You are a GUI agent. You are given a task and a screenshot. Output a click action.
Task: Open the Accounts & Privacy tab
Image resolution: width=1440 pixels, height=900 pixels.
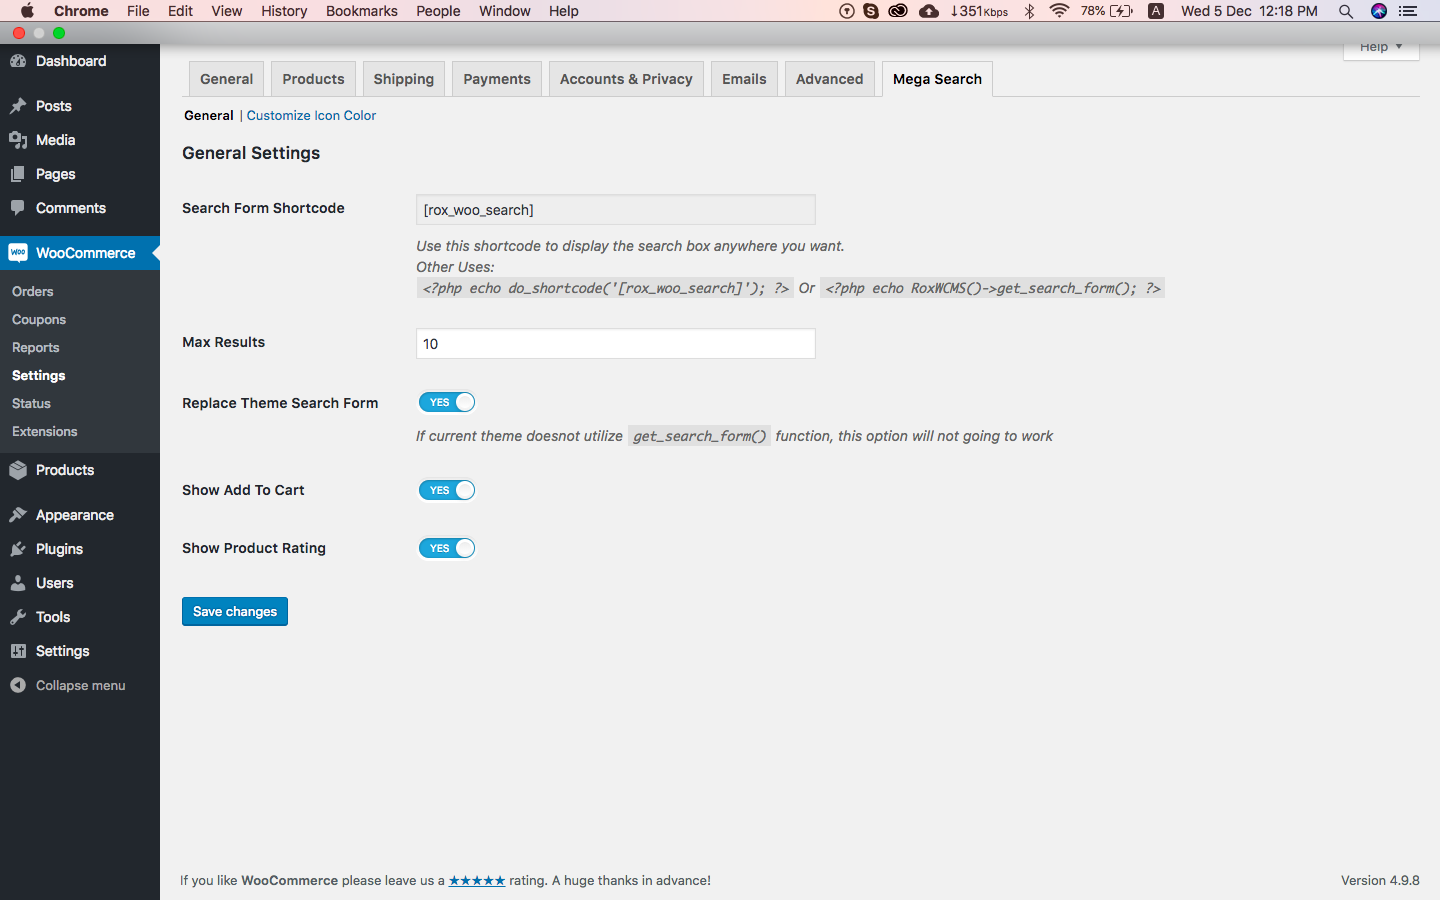pos(626,79)
